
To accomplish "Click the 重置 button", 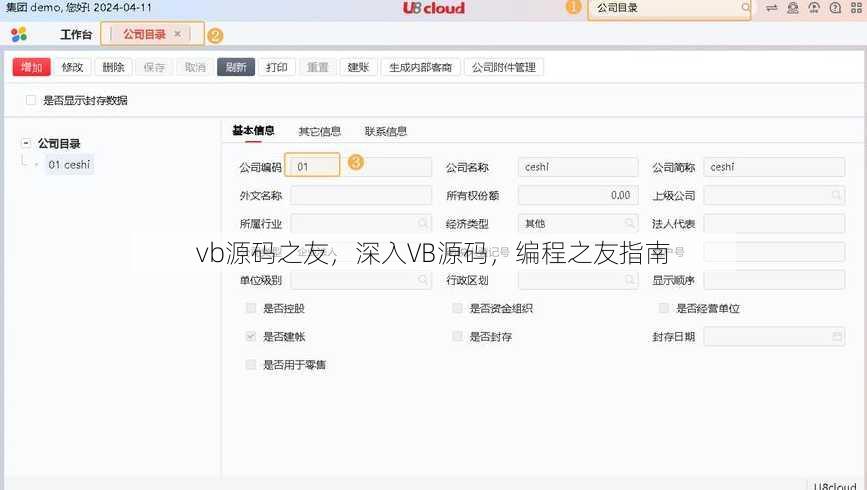I will click(x=318, y=67).
